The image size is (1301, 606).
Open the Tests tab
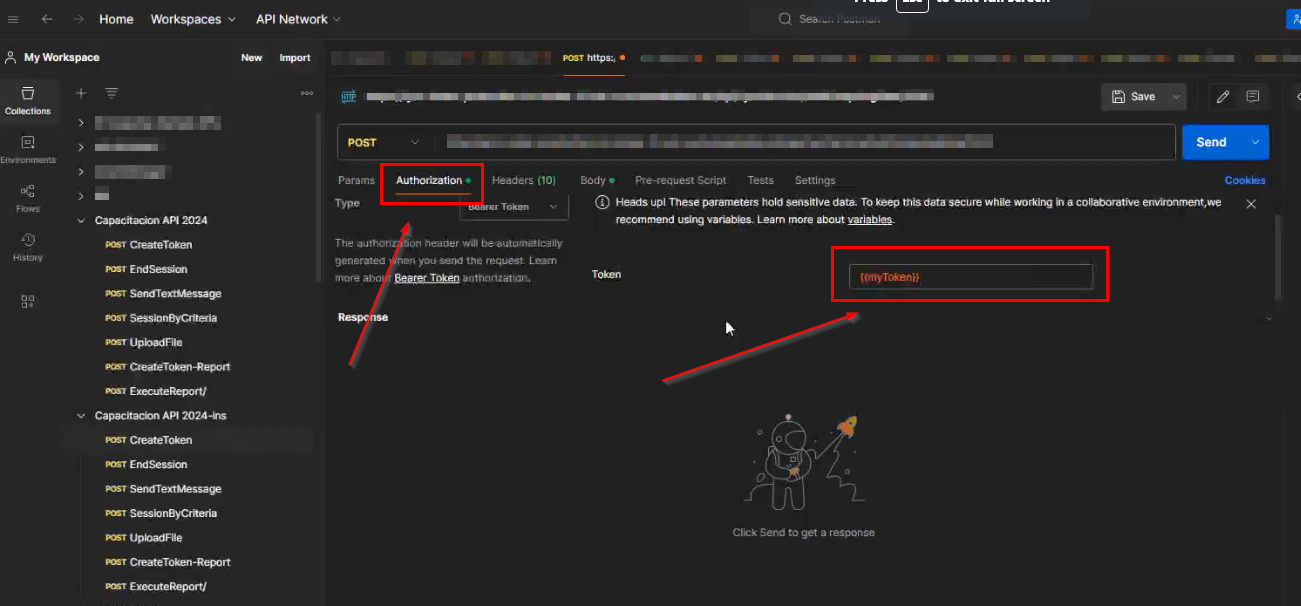coord(760,180)
